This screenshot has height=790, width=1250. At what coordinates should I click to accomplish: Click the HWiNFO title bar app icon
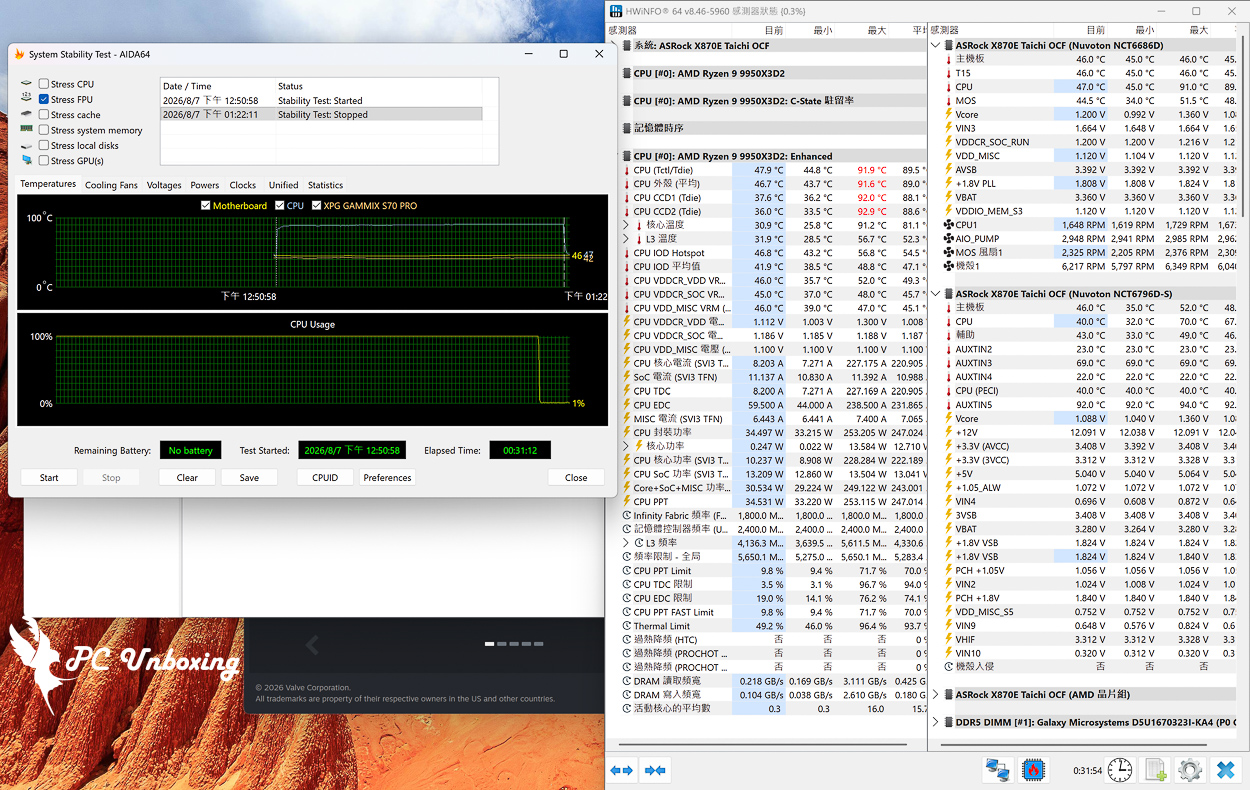pos(615,11)
